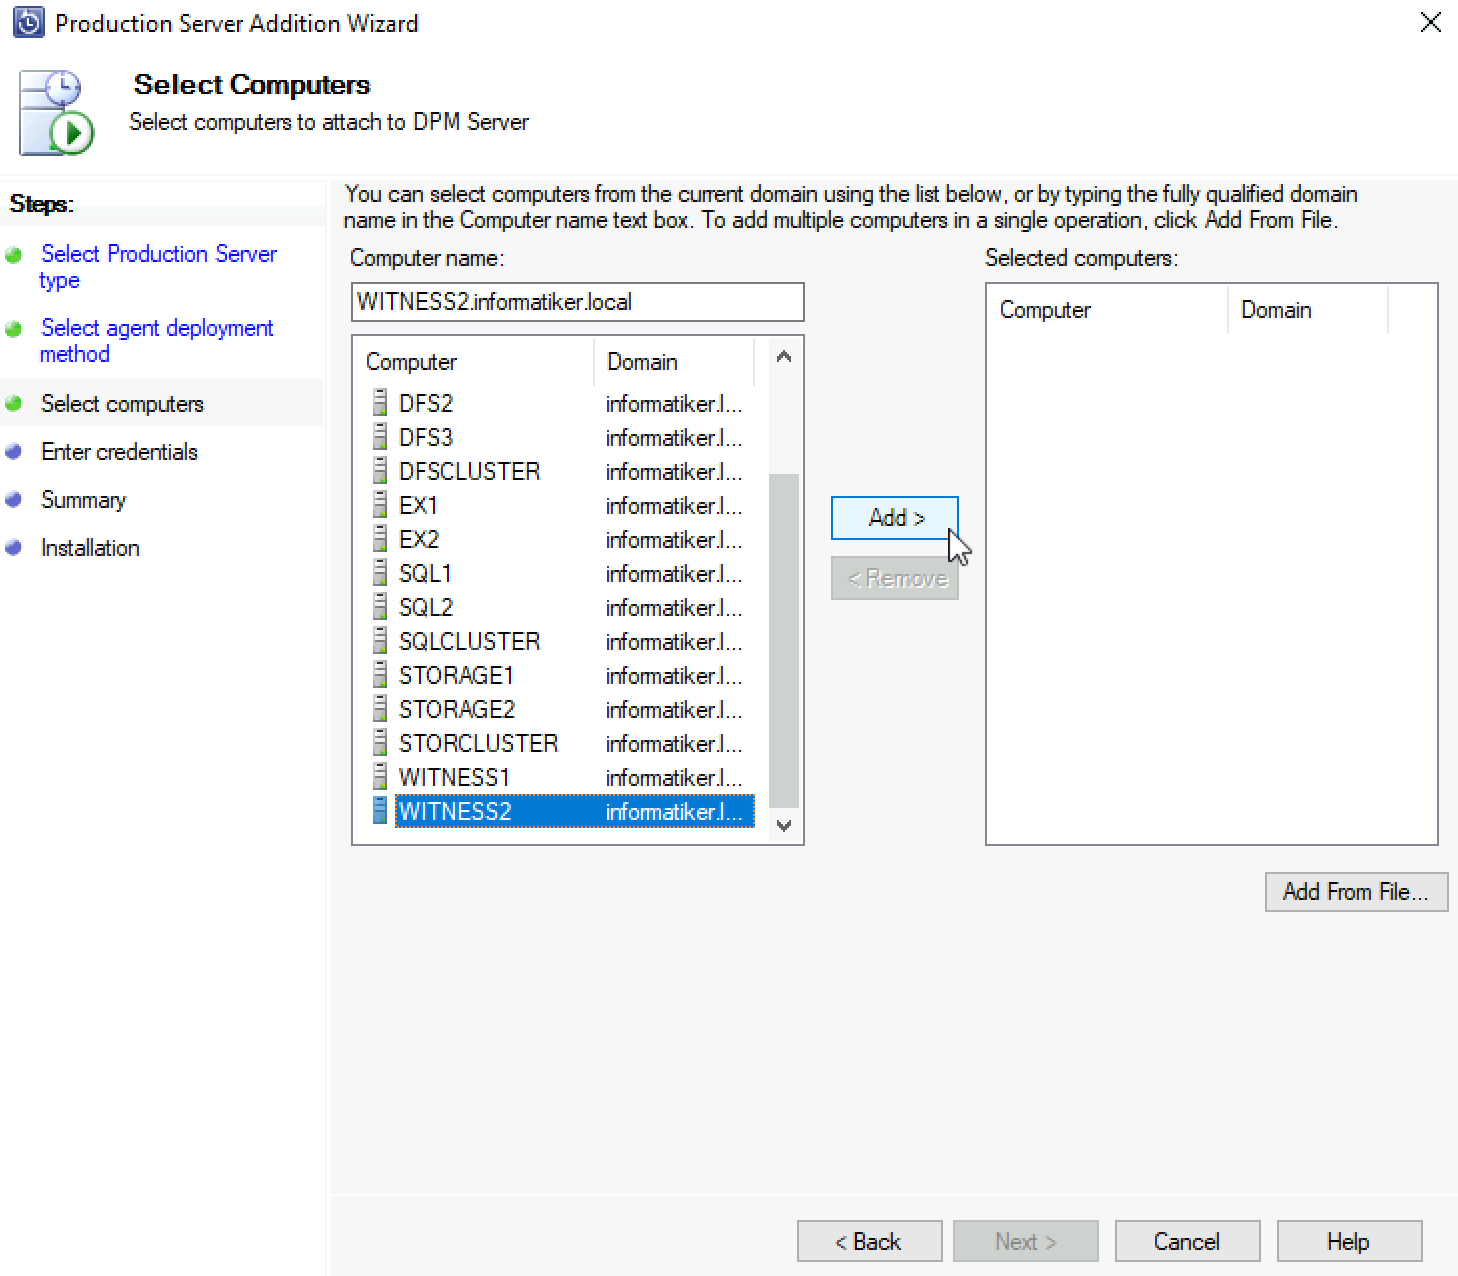The width and height of the screenshot is (1458, 1276).
Task: Click the blue bullet beside Enter credentials
Action: pyautogui.click(x=14, y=452)
